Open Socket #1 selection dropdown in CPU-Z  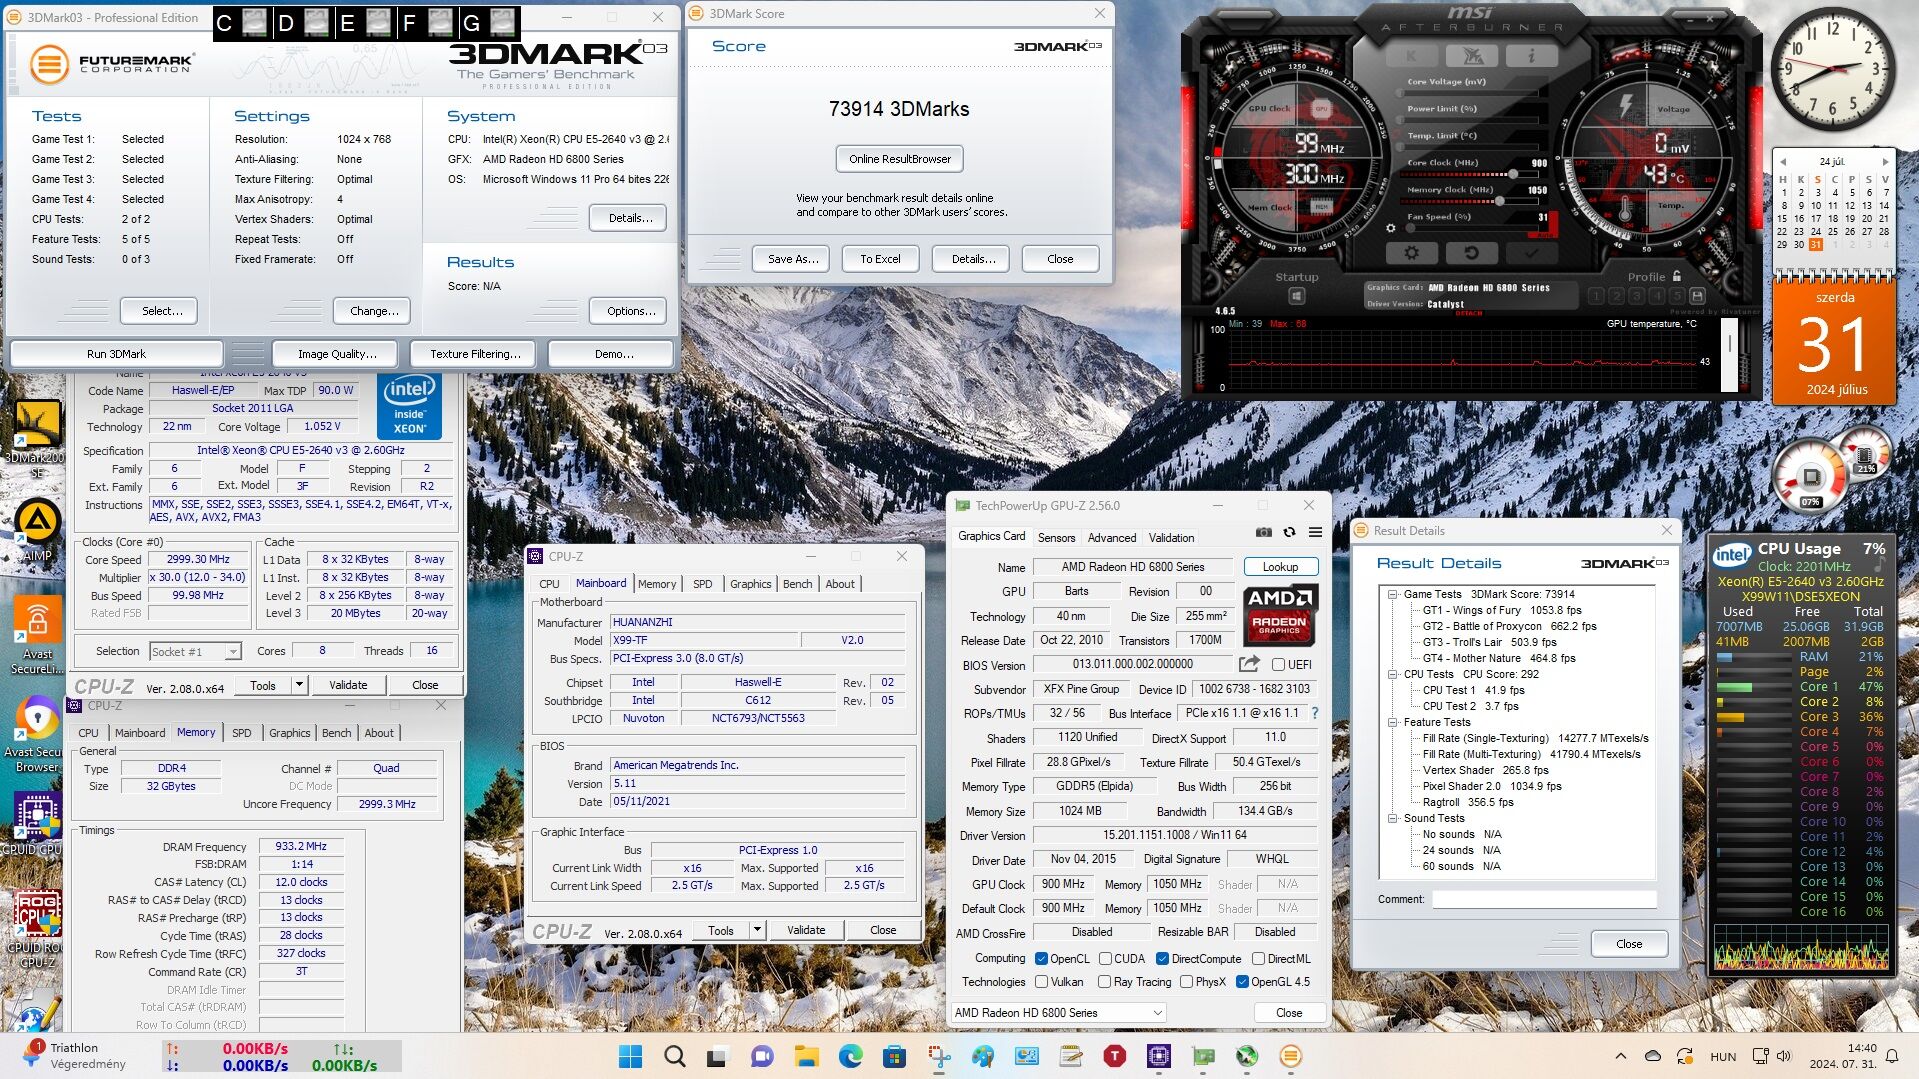pyautogui.click(x=195, y=652)
